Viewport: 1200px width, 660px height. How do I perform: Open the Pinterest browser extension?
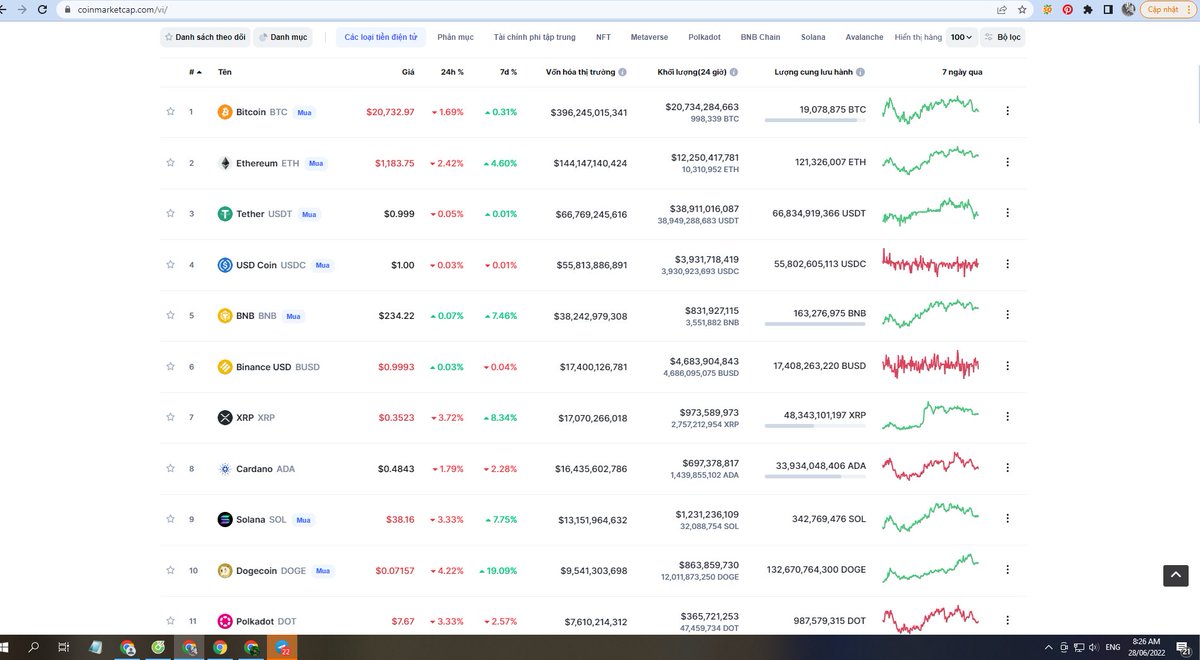click(1068, 9)
